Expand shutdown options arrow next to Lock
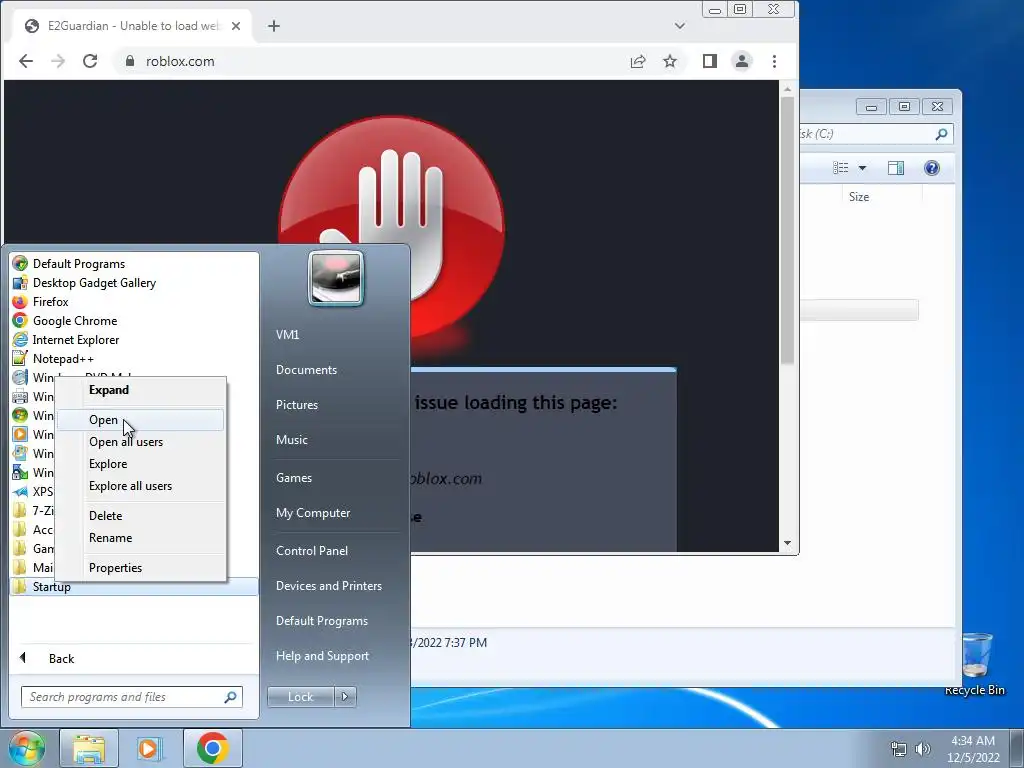 coord(345,697)
